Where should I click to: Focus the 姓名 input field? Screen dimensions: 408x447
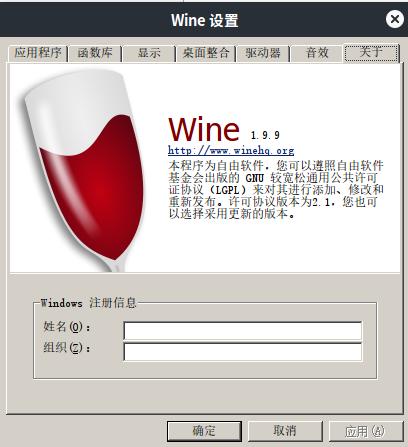coord(243,331)
